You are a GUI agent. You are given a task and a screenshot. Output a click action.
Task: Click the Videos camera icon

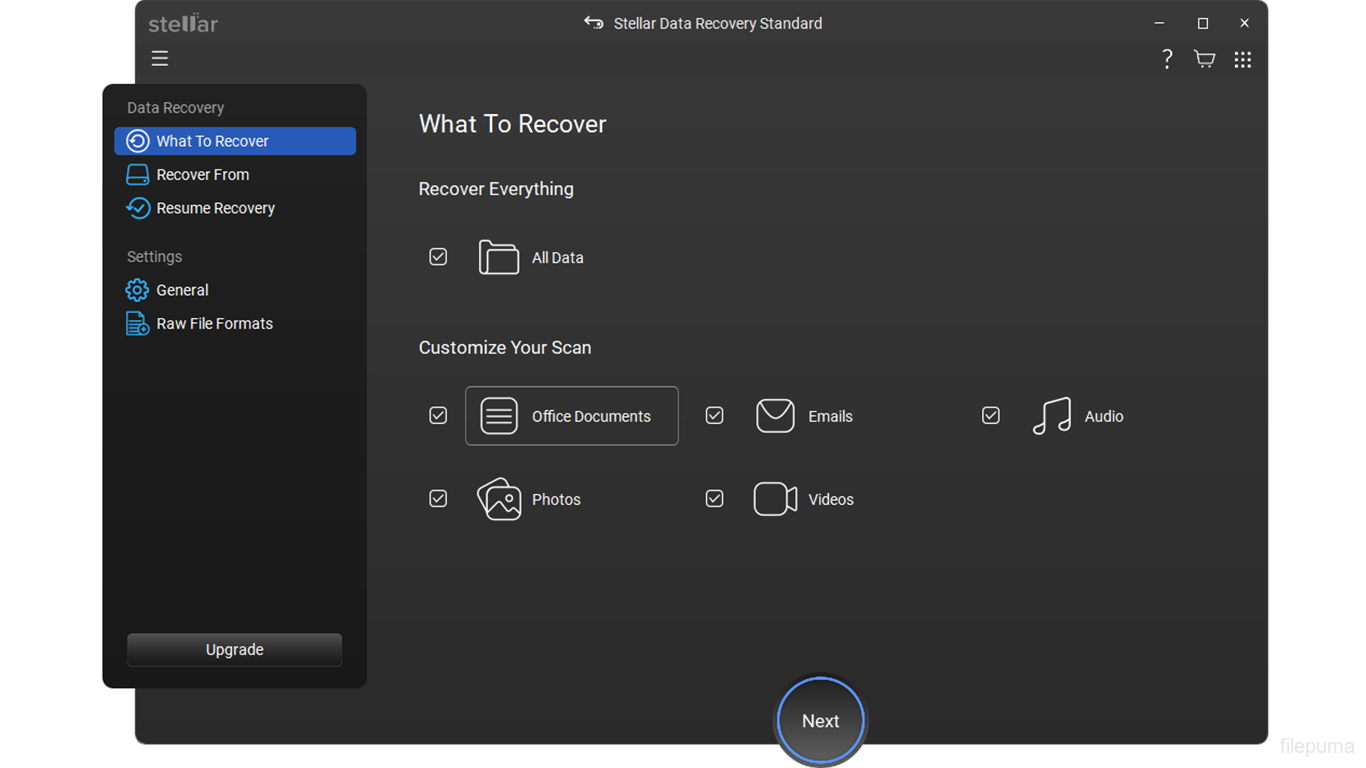(x=775, y=499)
